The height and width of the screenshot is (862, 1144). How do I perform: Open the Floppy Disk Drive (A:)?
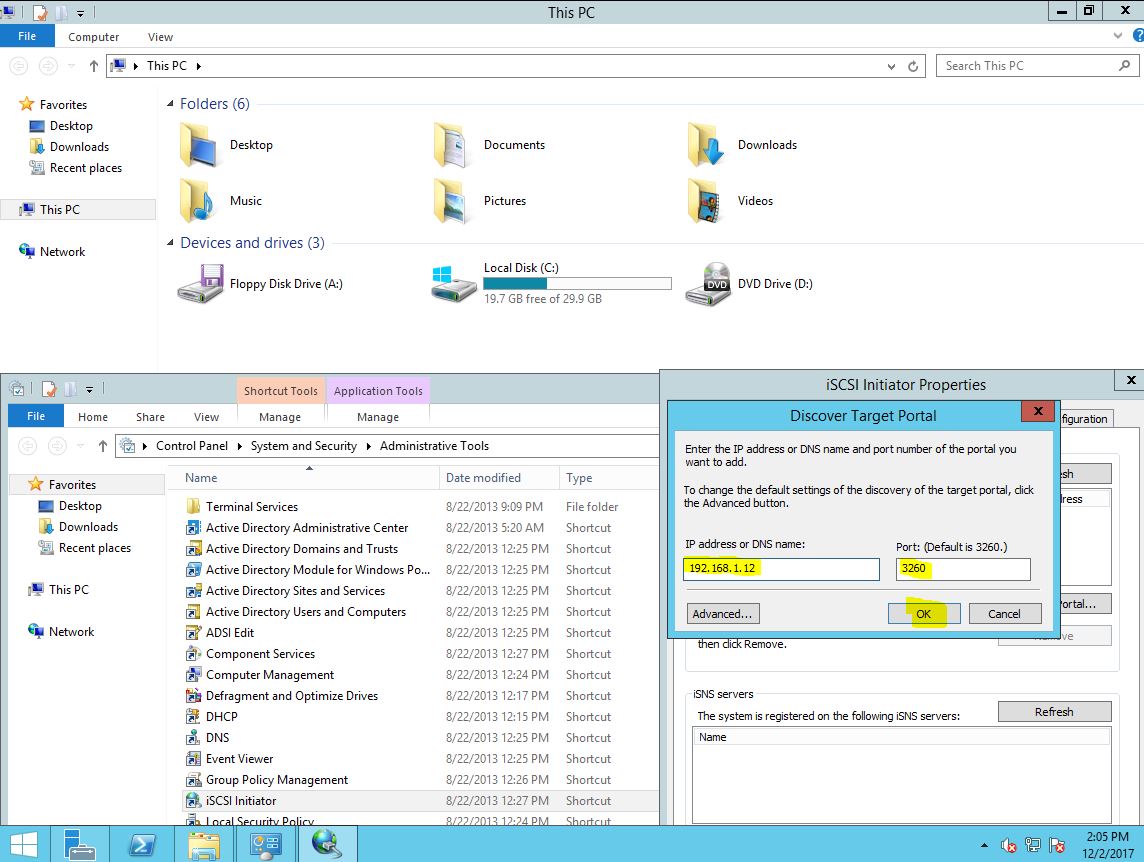[x=201, y=283]
